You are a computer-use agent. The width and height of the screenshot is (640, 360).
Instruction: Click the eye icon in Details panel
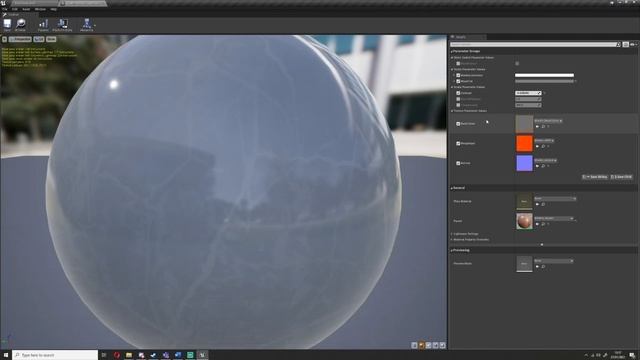tap(633, 44)
